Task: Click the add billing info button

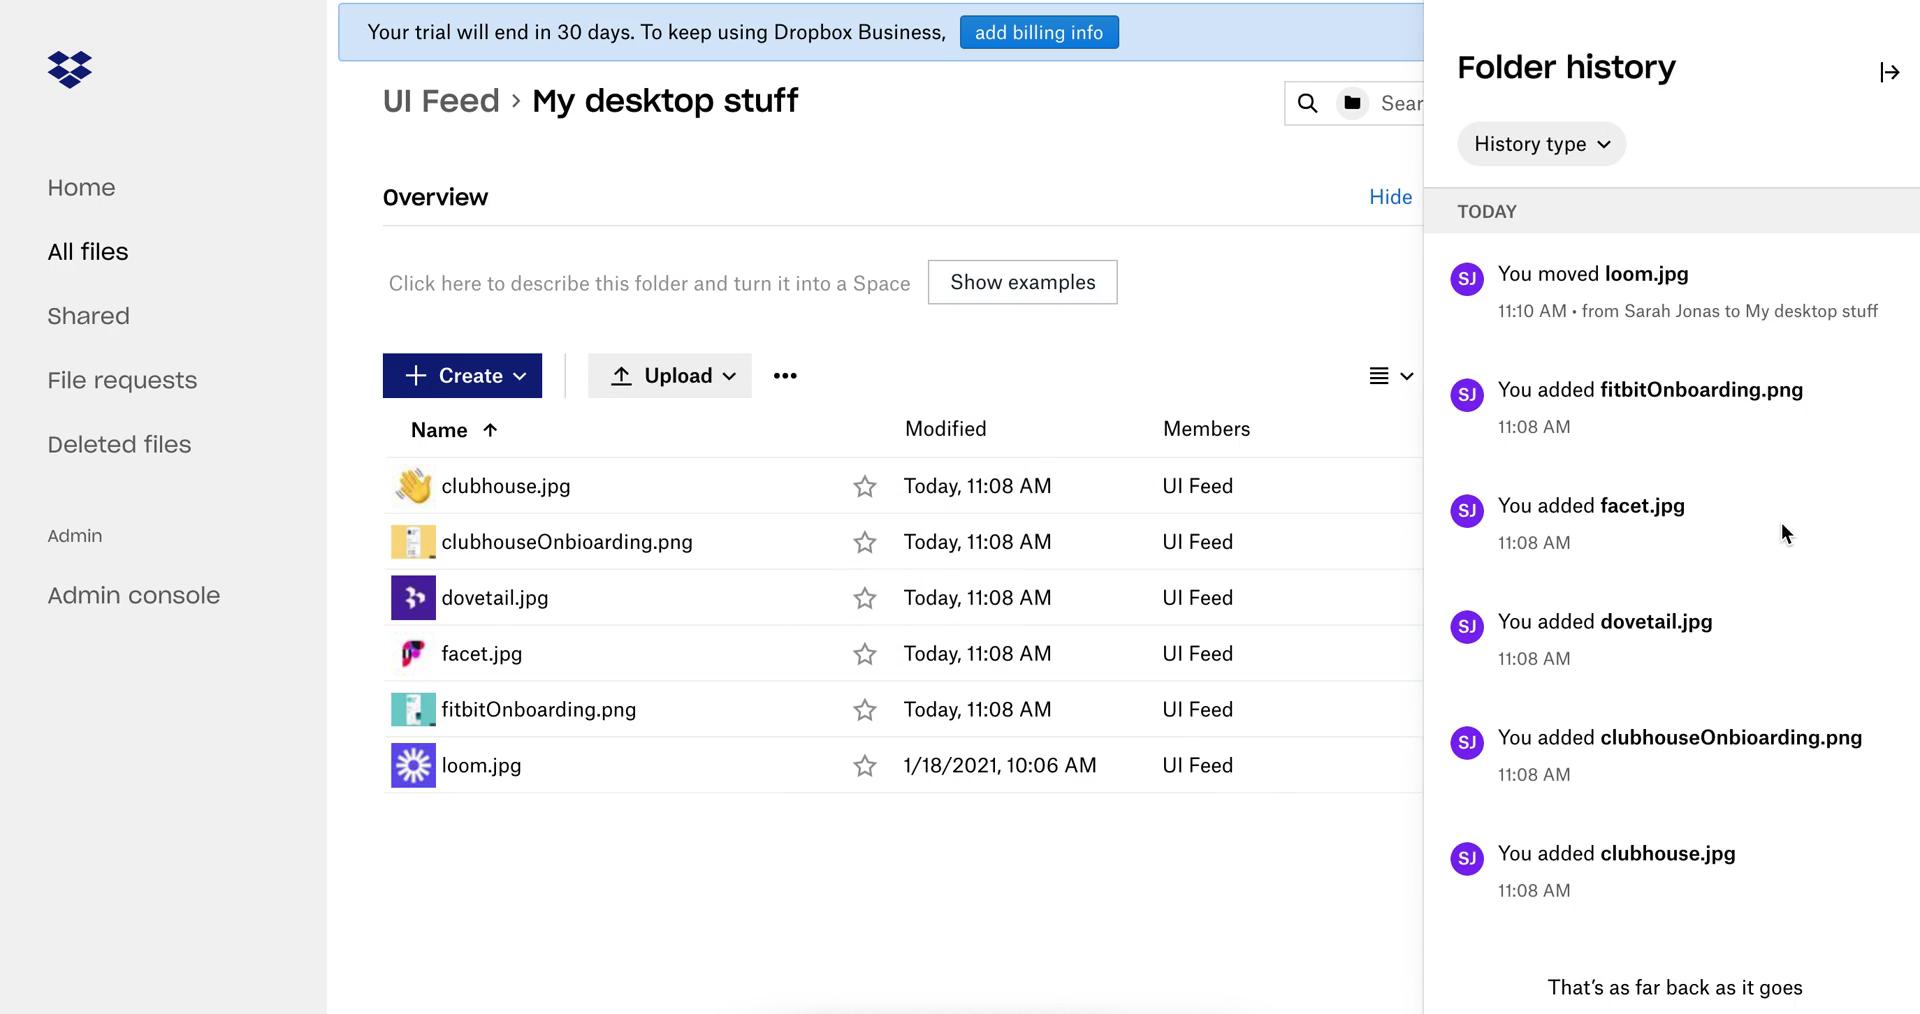Action: (x=1039, y=32)
